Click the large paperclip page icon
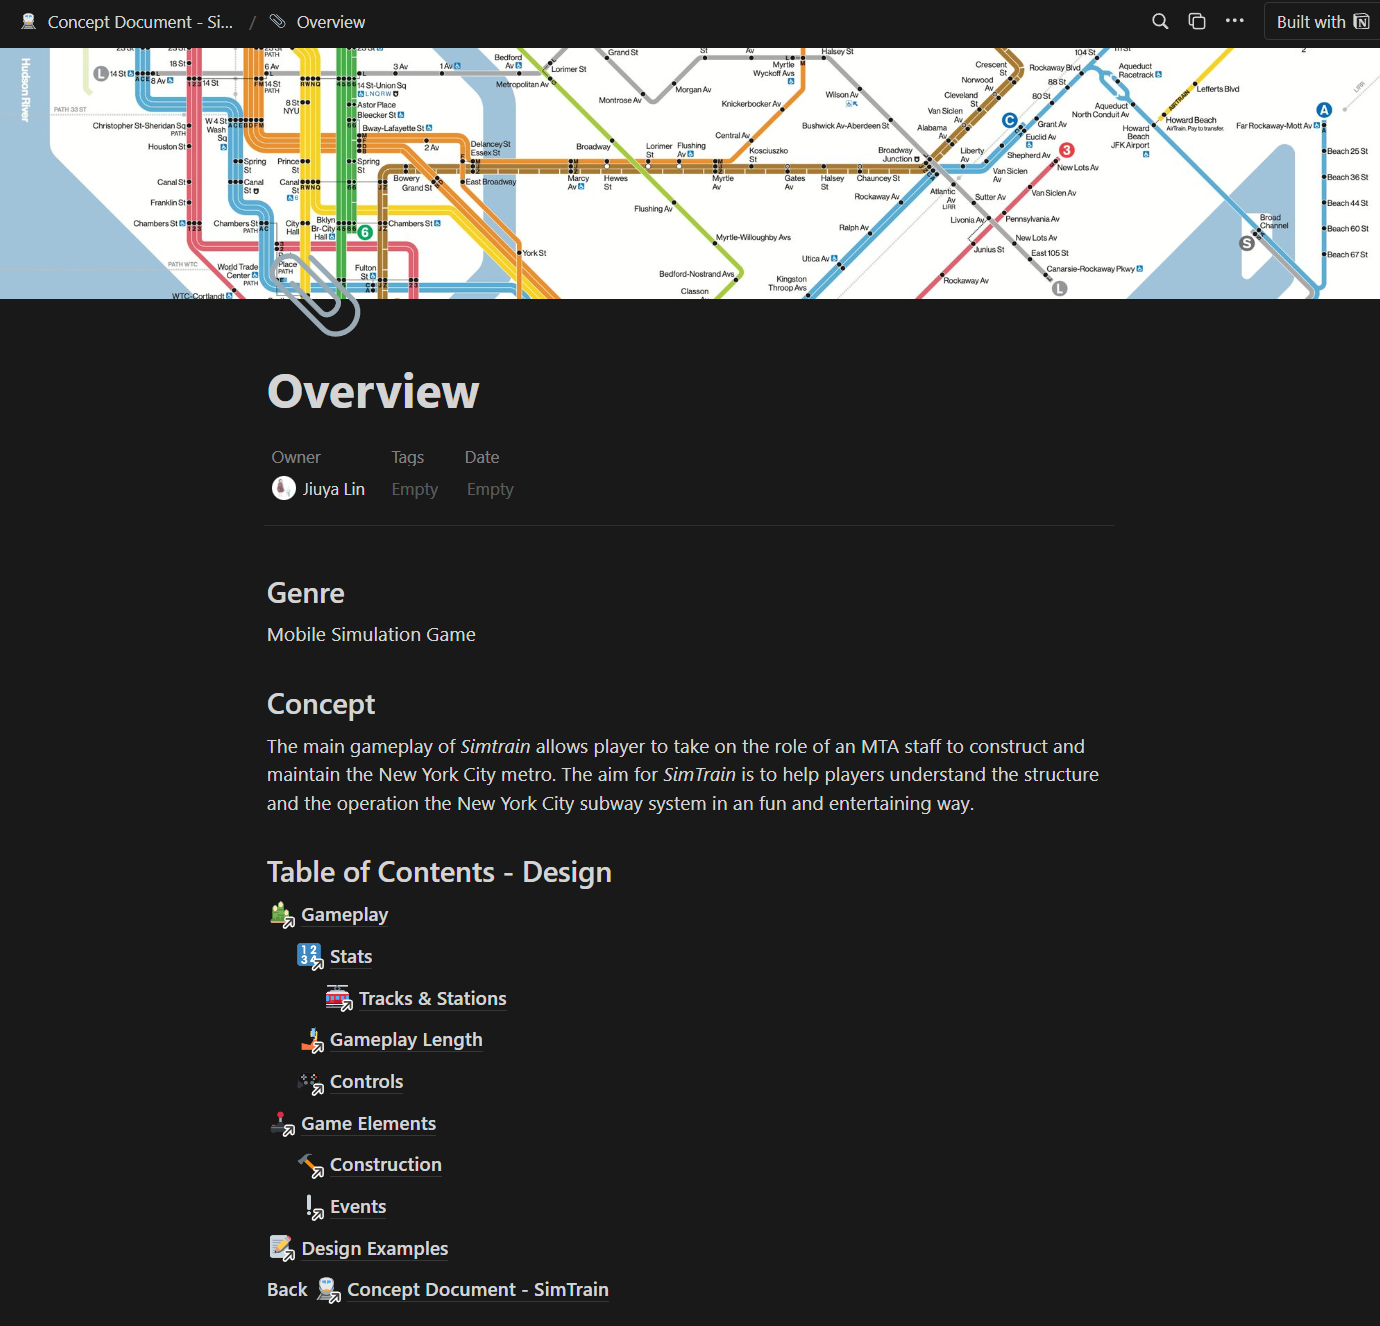Image resolution: width=1380 pixels, height=1326 pixels. click(314, 294)
